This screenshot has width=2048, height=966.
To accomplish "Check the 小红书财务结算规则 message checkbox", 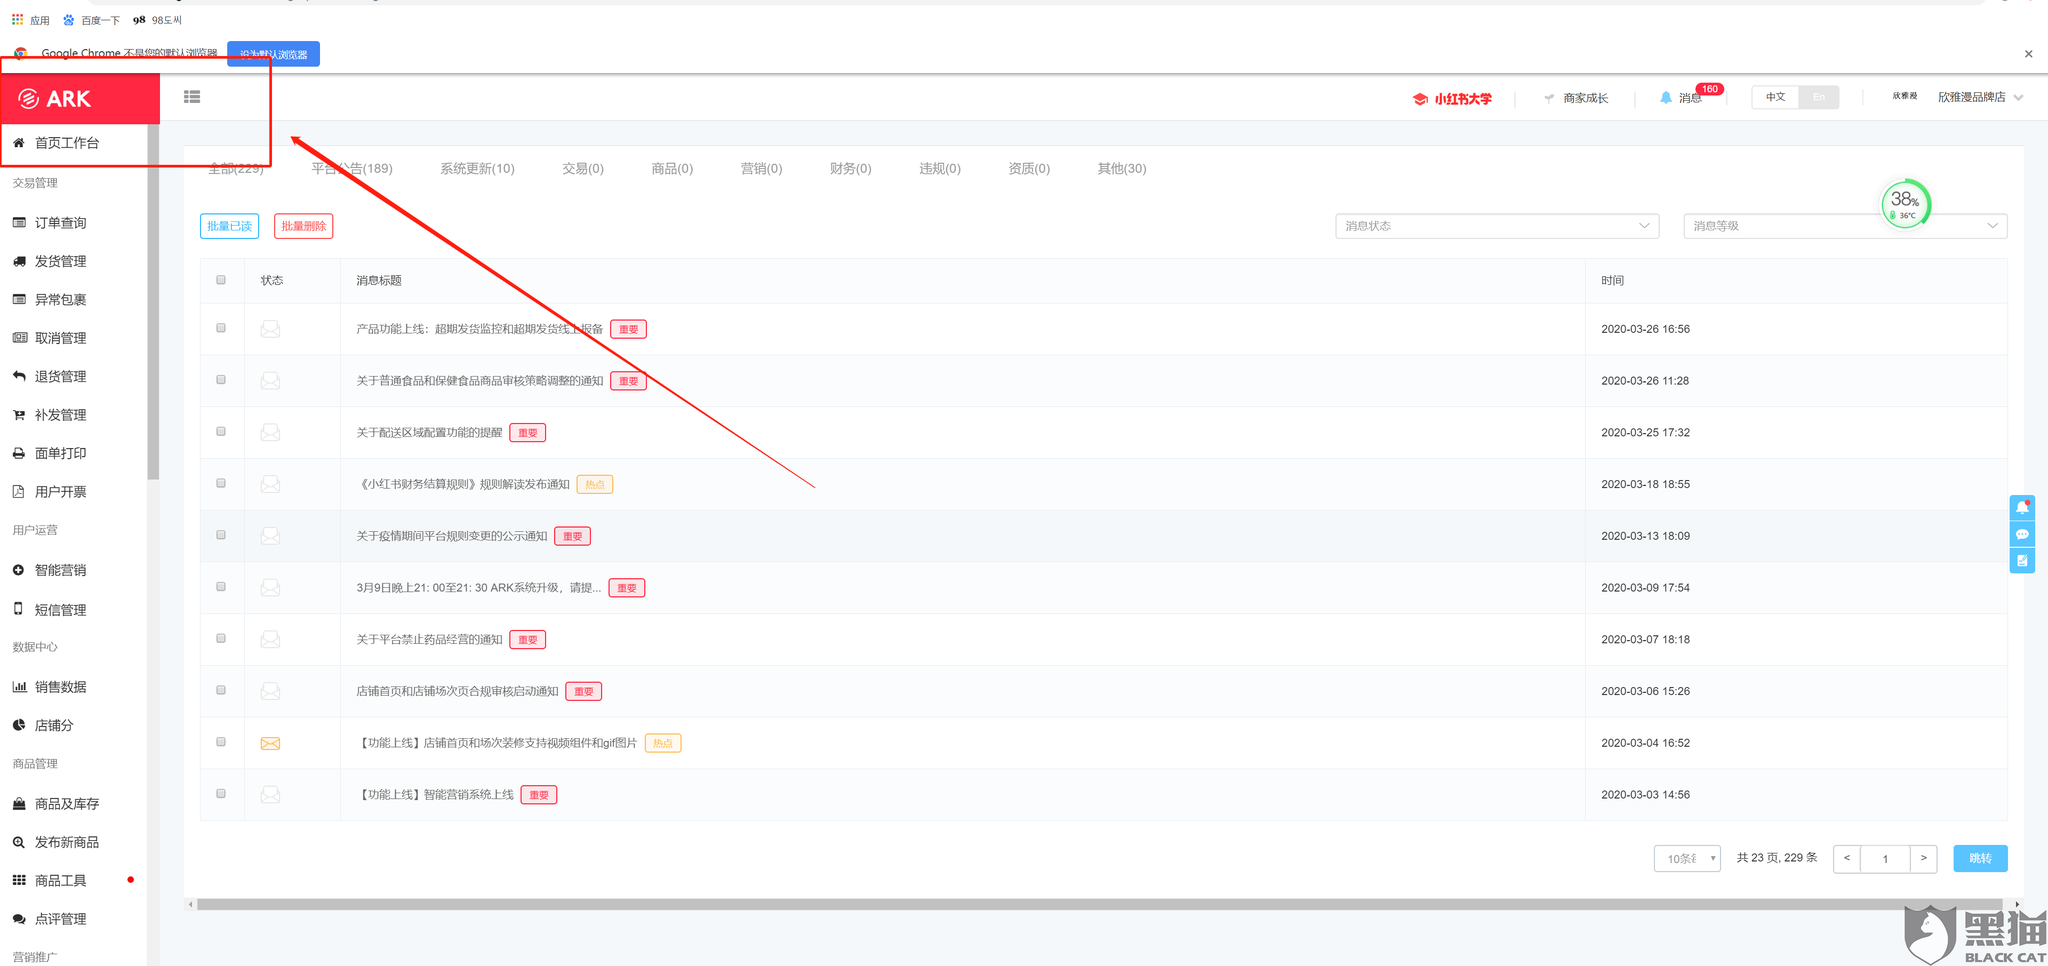I will click(221, 483).
